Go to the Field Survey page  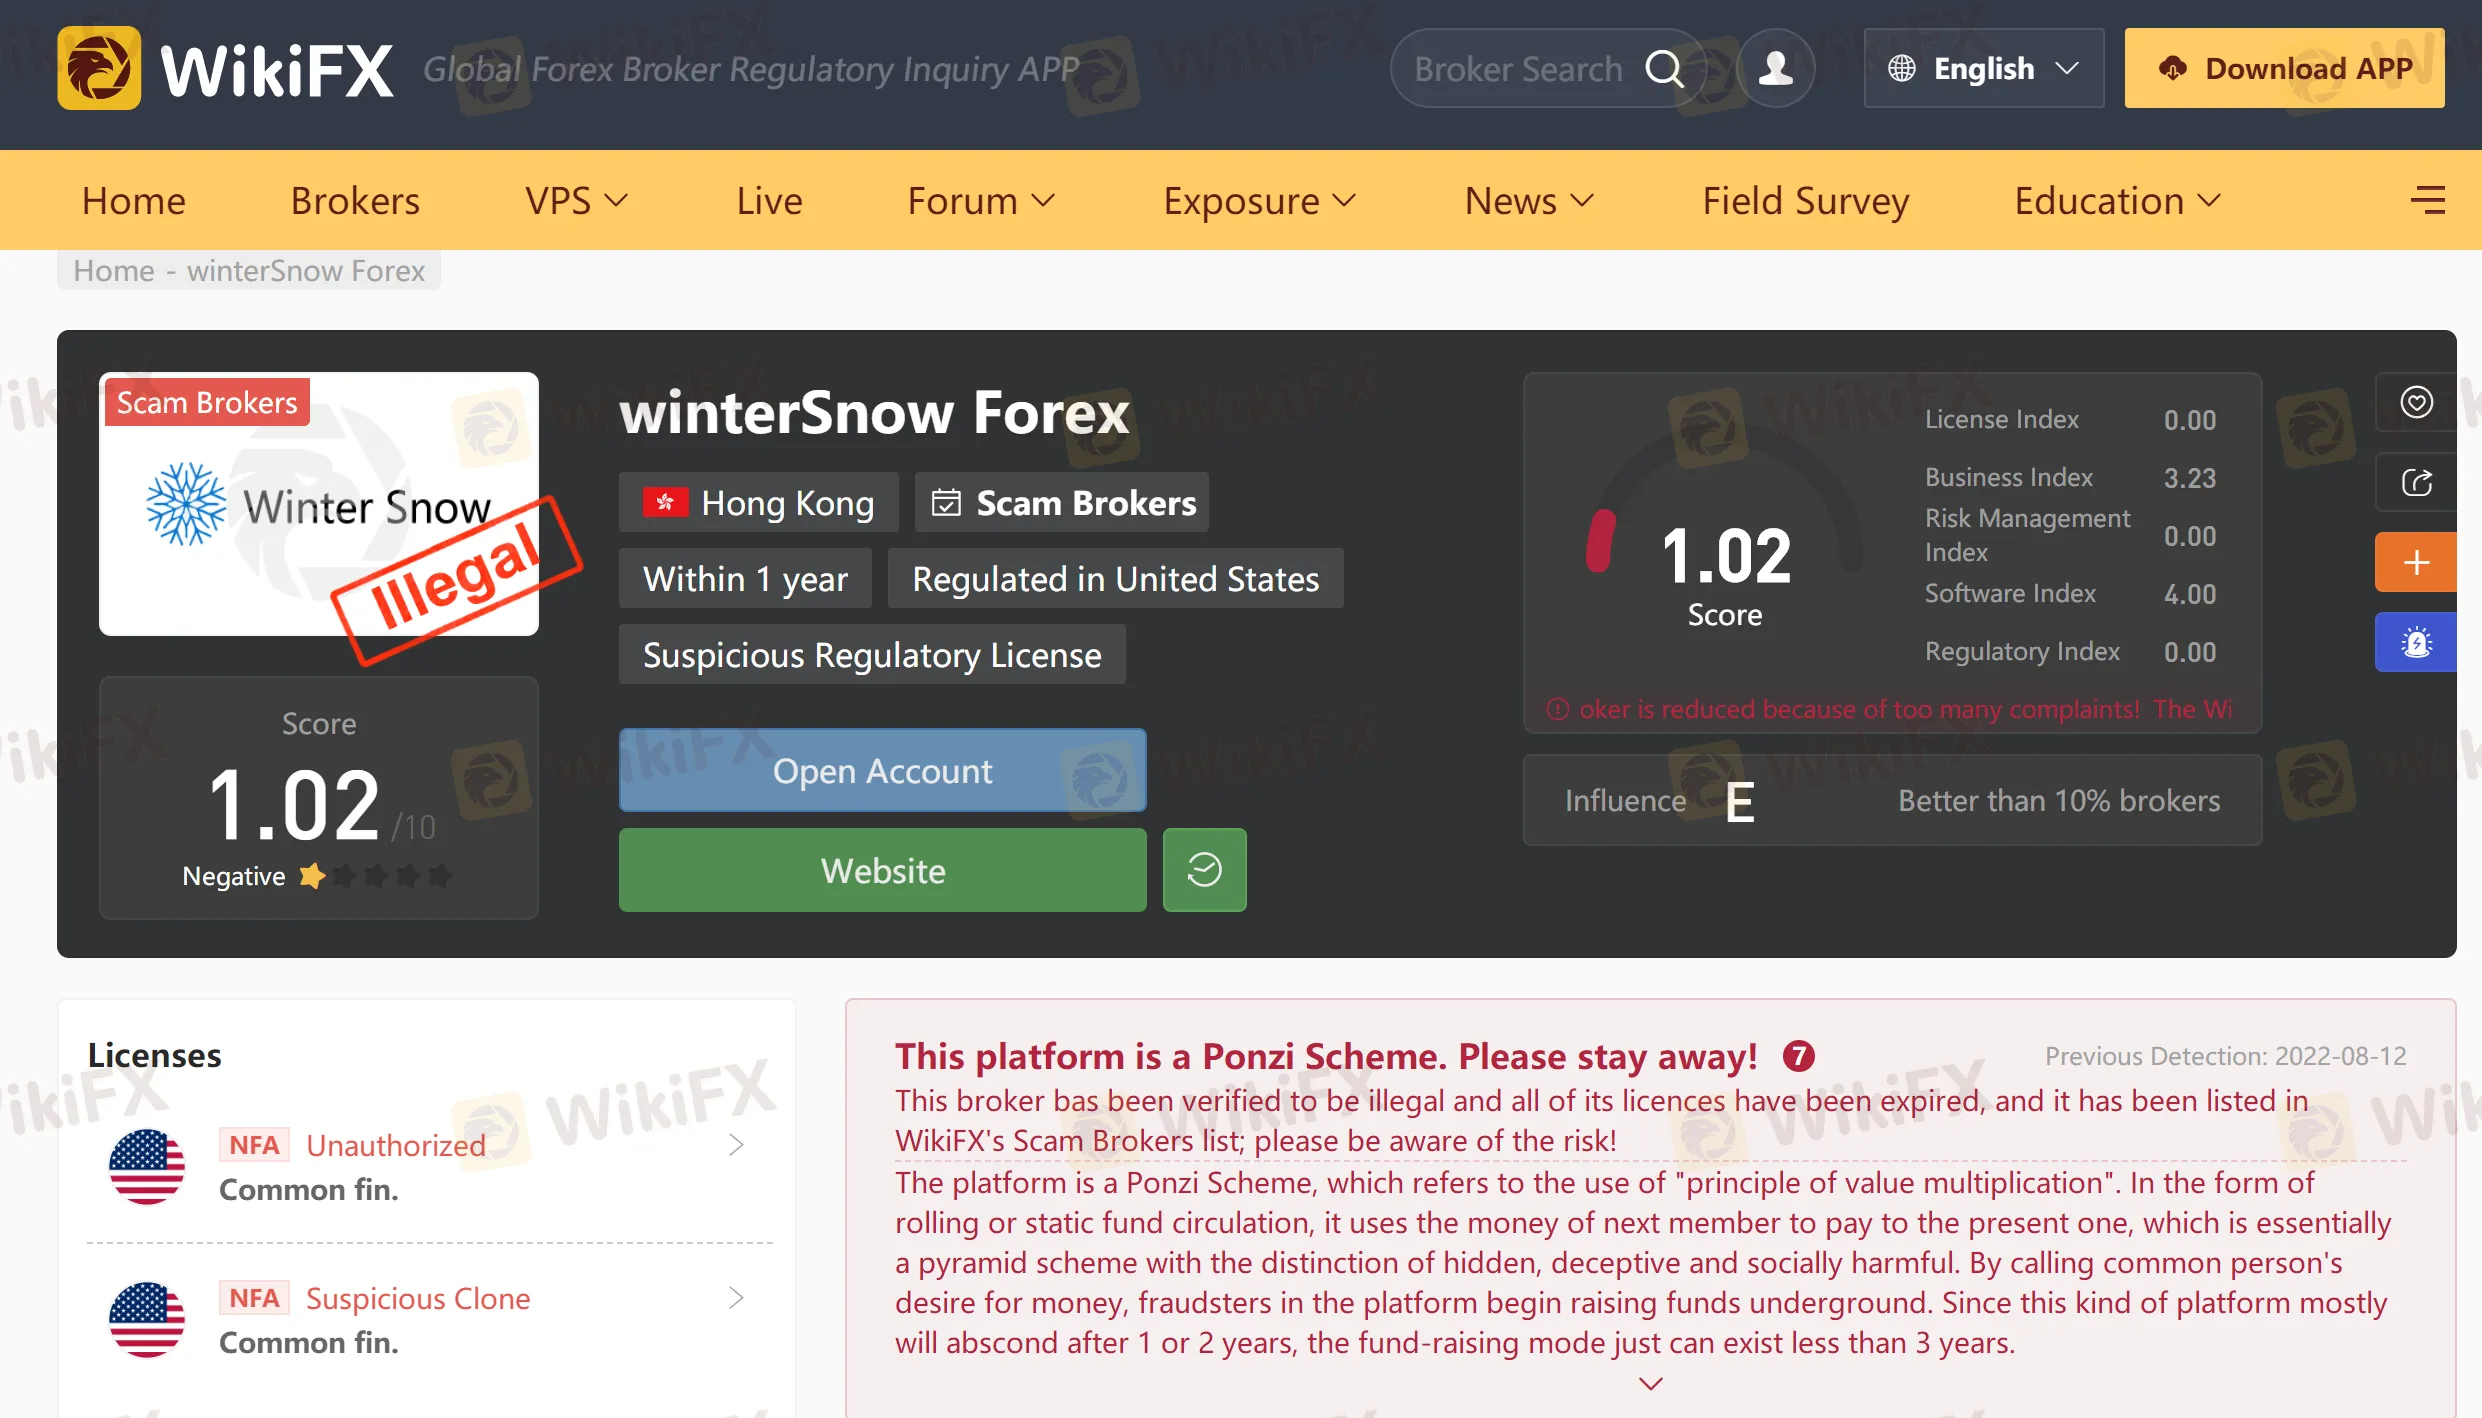(x=1805, y=201)
